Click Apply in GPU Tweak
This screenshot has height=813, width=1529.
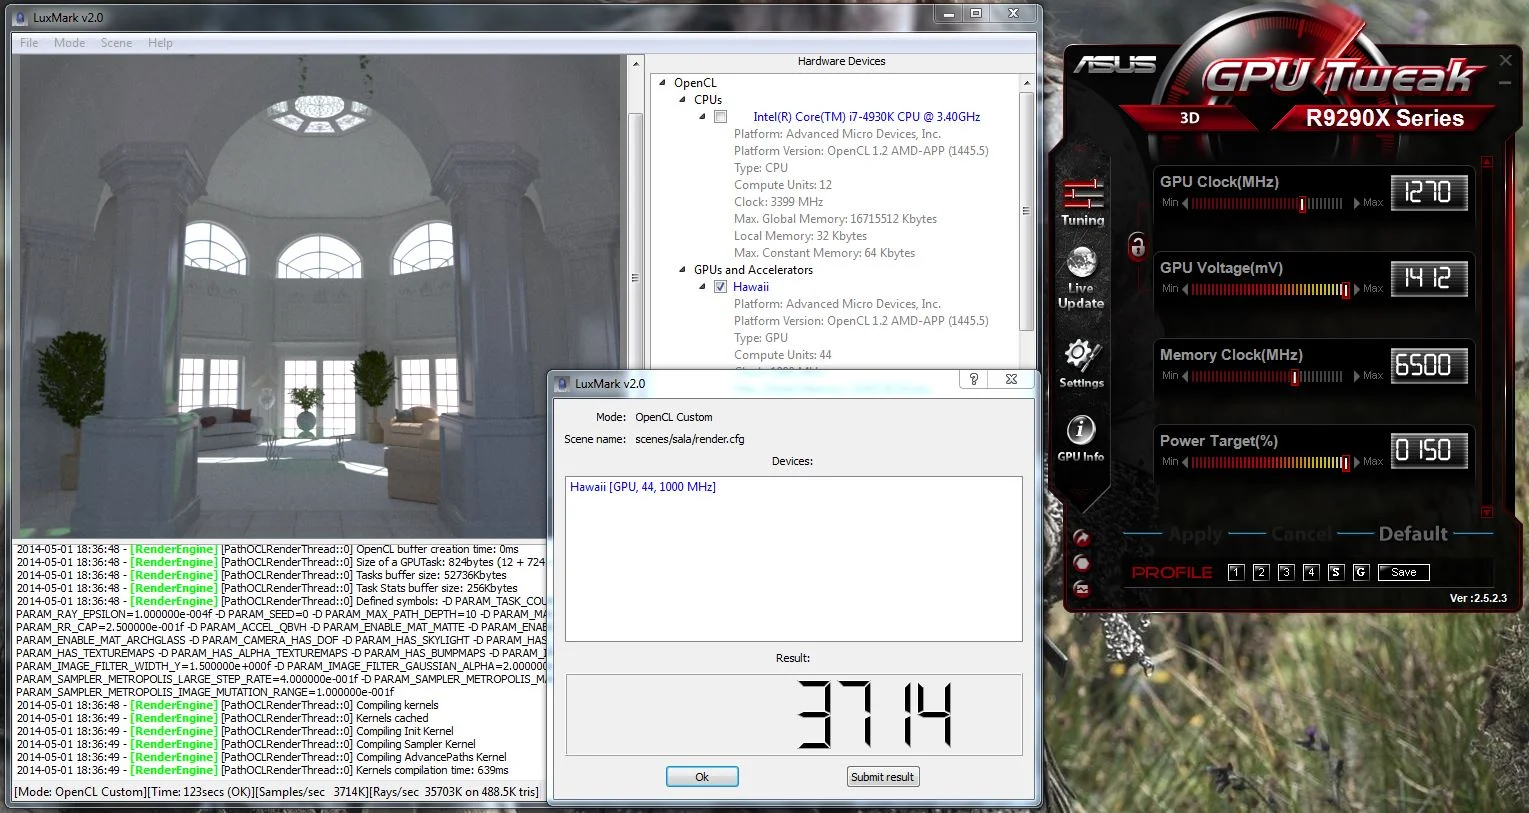1196,534
